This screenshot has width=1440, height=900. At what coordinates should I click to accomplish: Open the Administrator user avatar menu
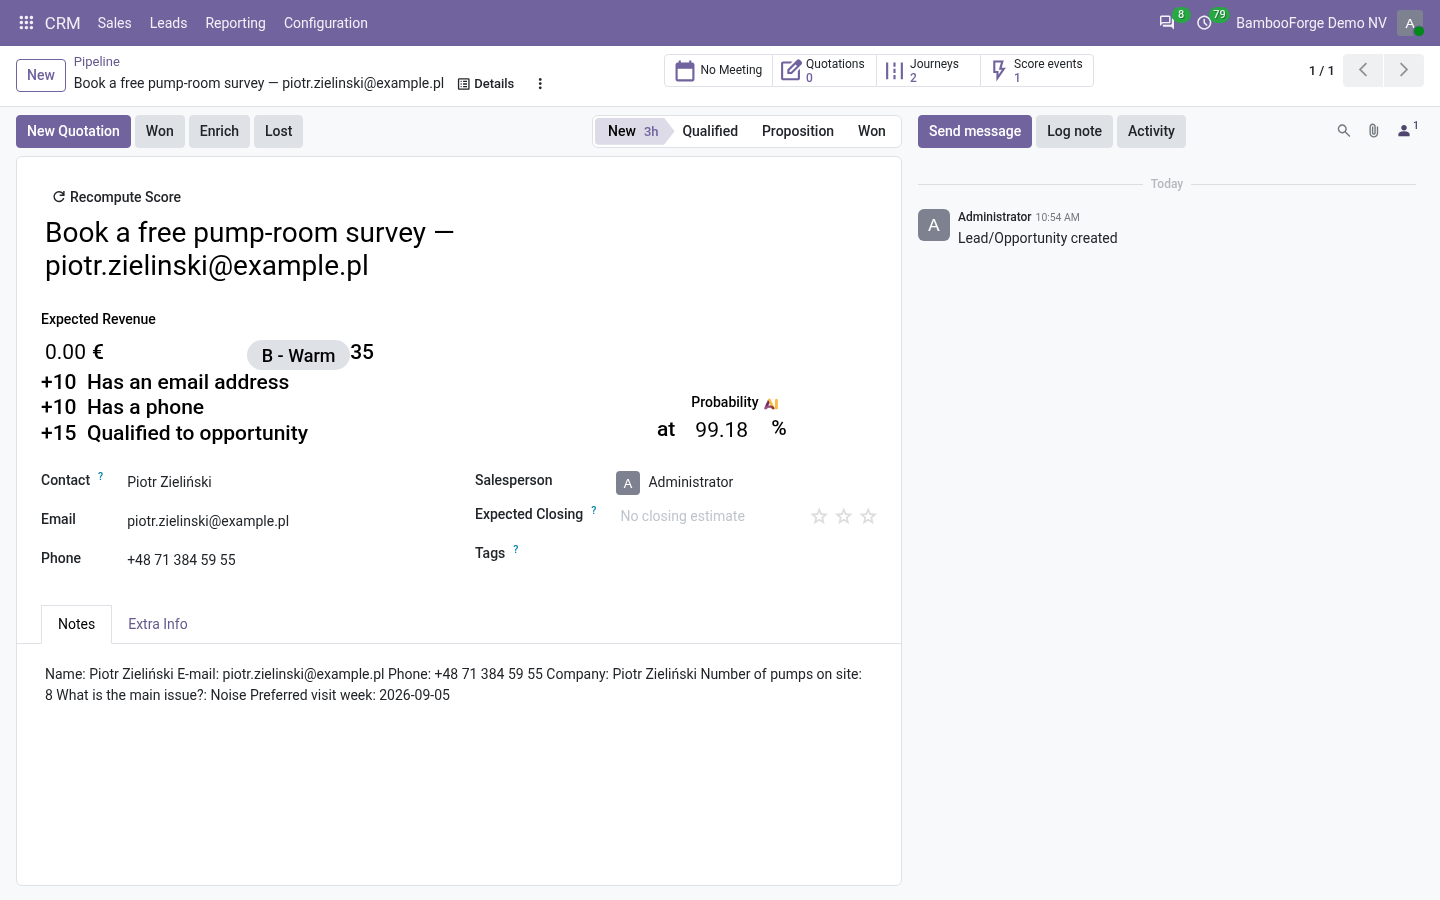coord(1410,23)
